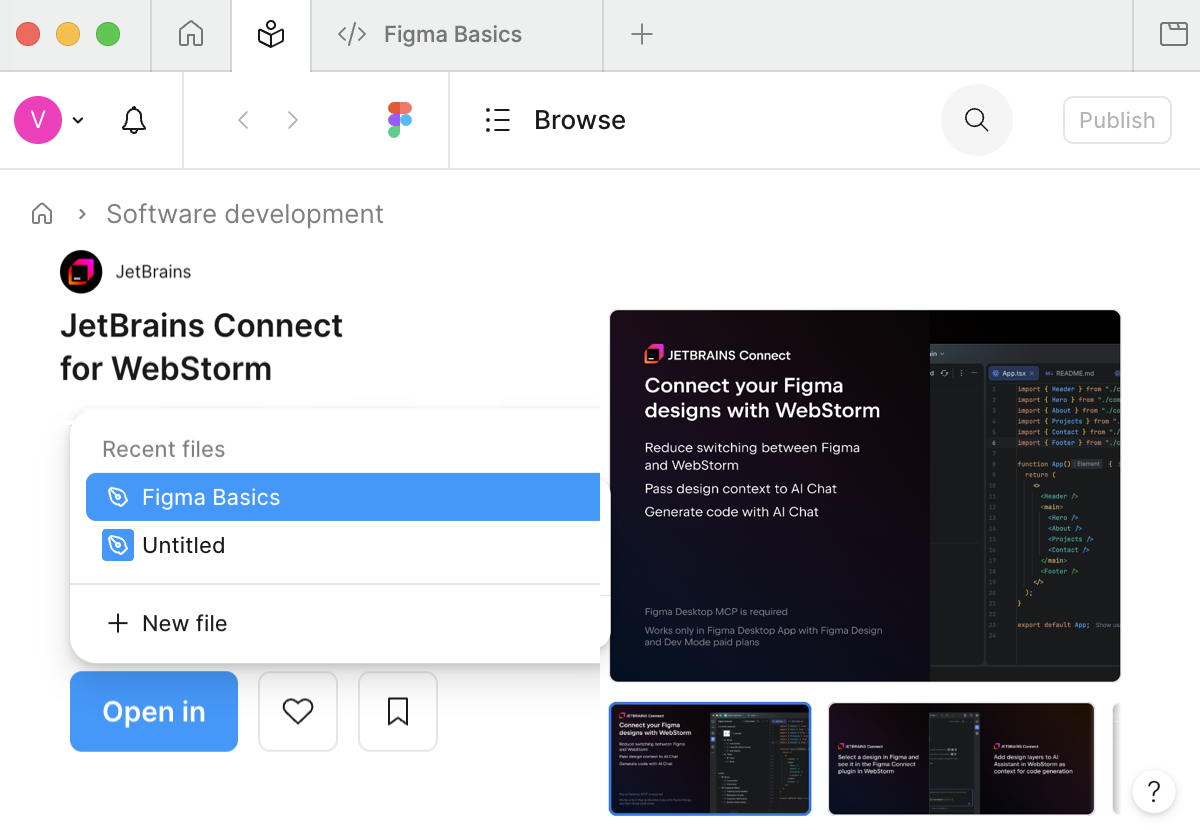Select the first preview thumbnail

[710, 759]
